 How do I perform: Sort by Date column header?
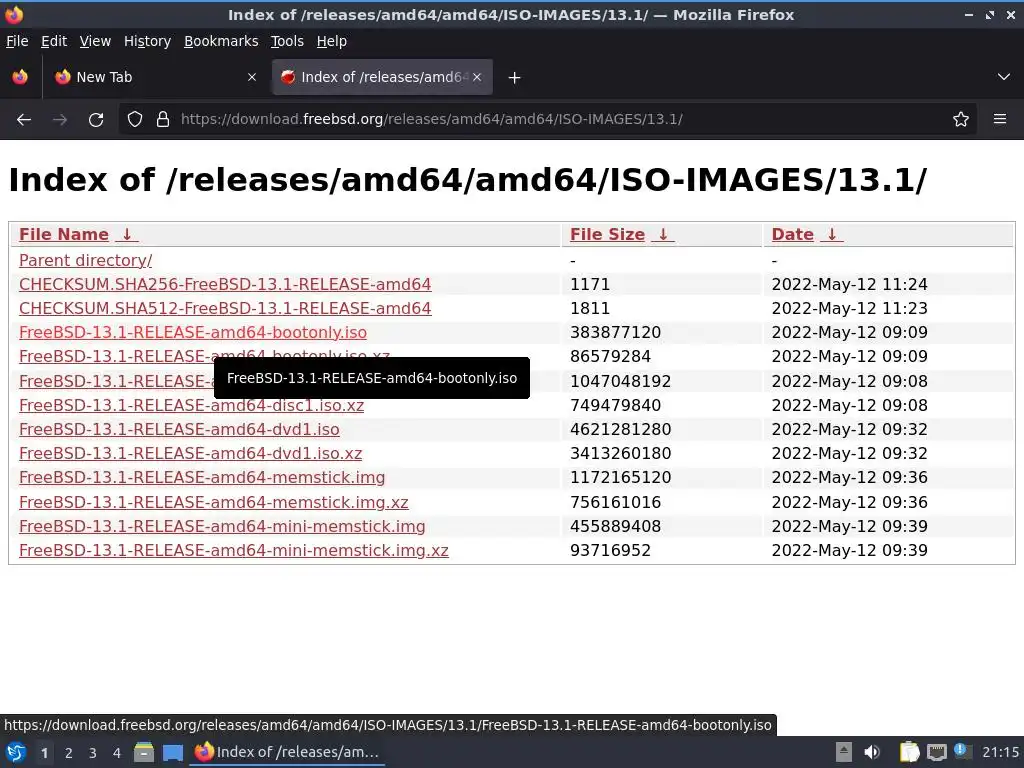[x=792, y=234]
